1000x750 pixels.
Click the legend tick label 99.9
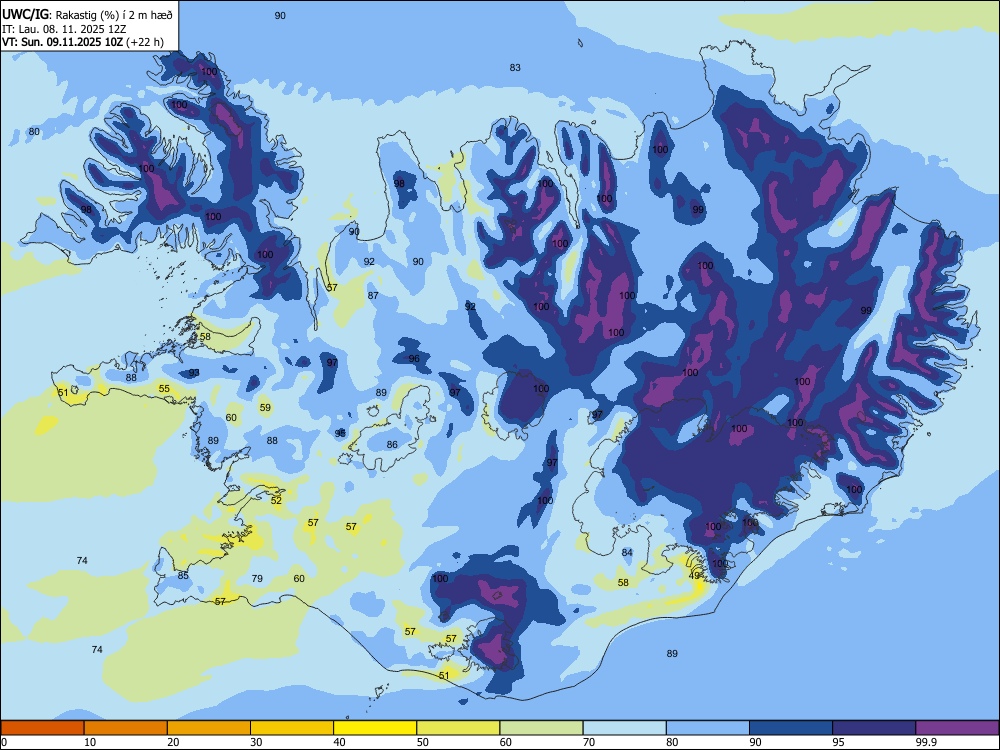tap(926, 742)
